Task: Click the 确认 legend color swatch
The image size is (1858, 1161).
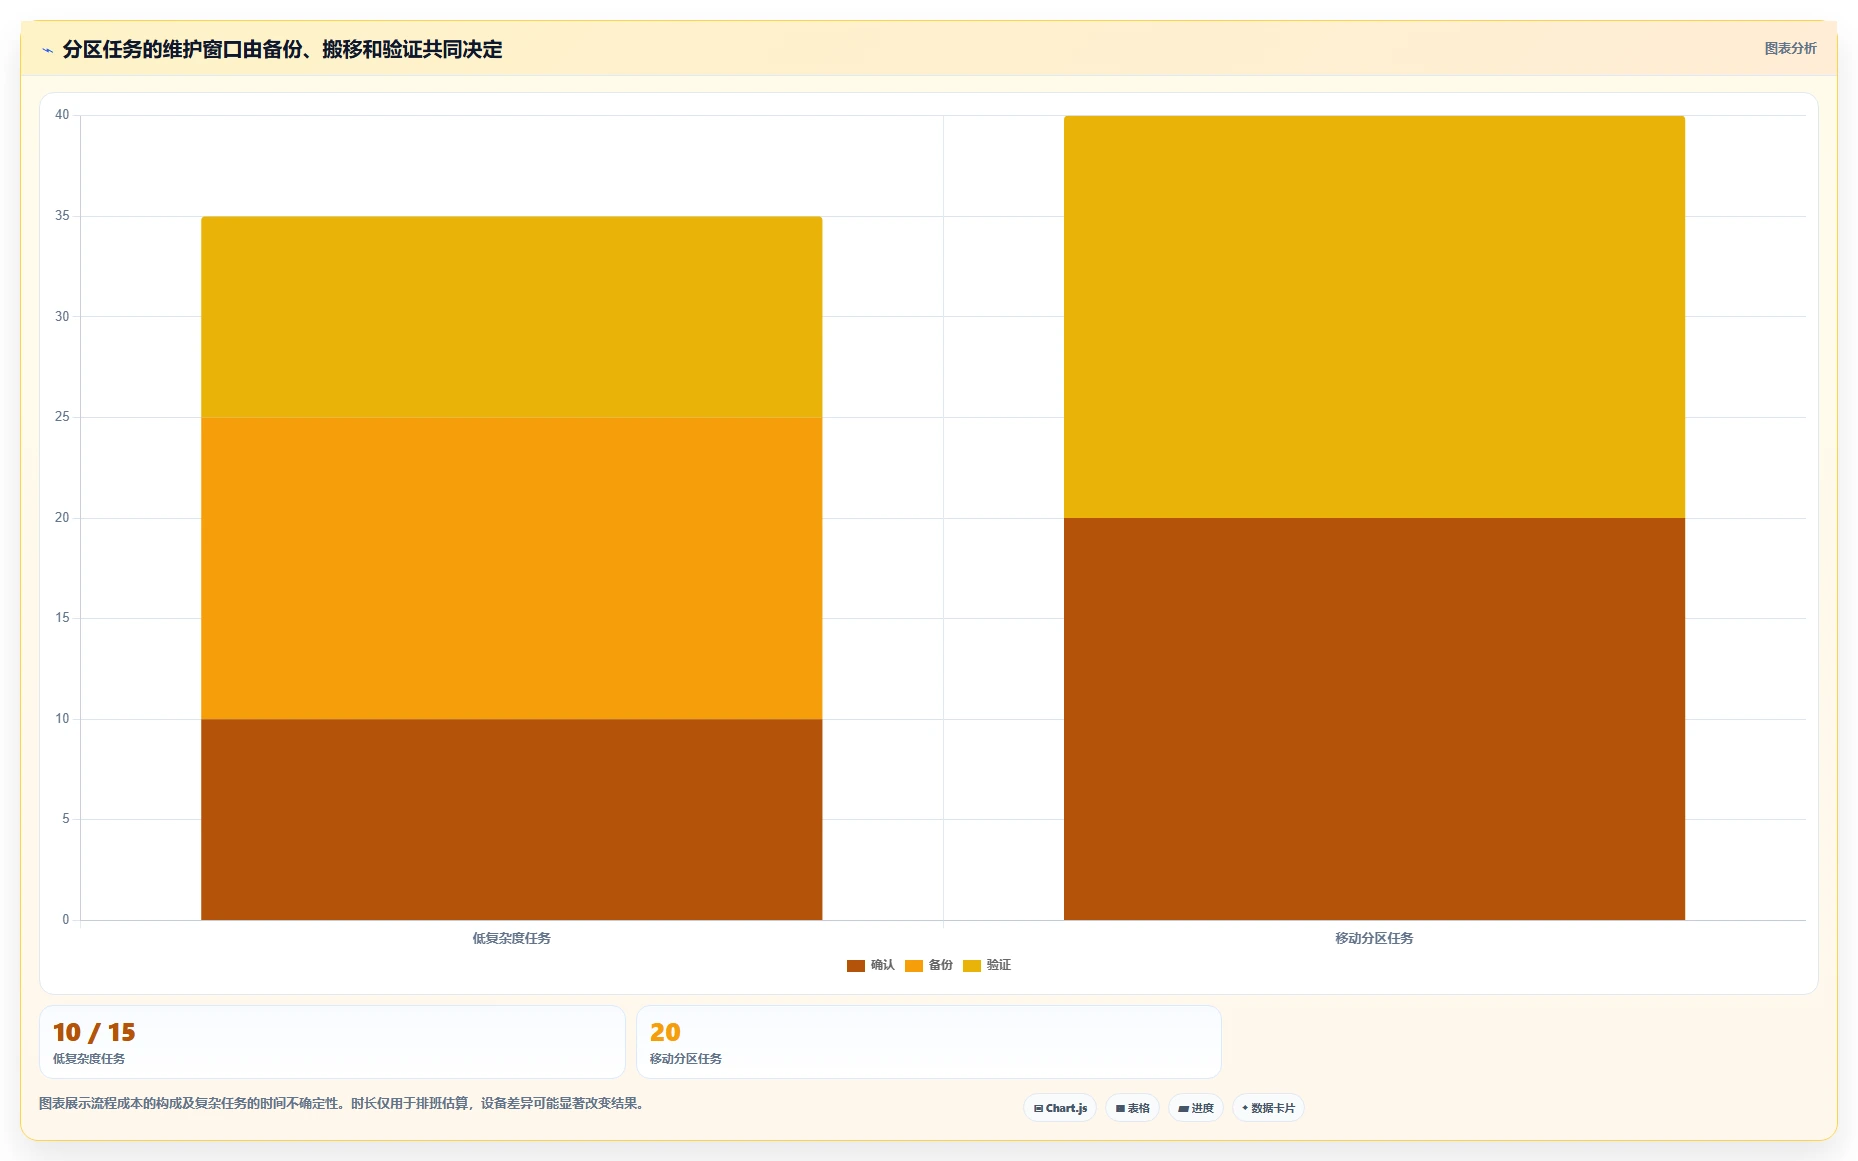Action: [x=856, y=966]
